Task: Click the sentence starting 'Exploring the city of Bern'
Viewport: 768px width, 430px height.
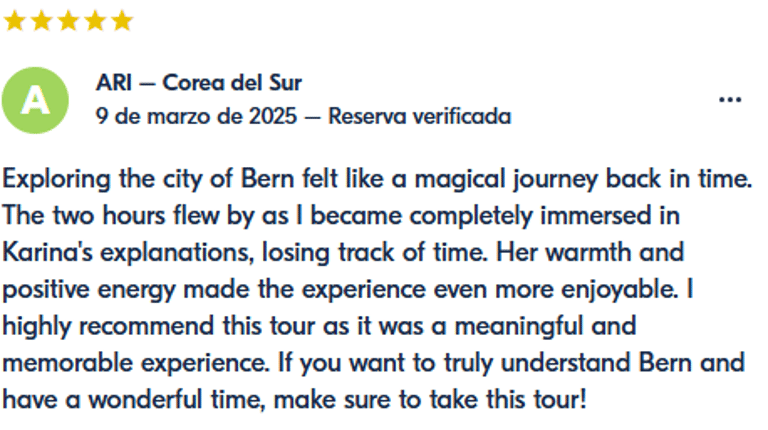Action: (x=377, y=179)
